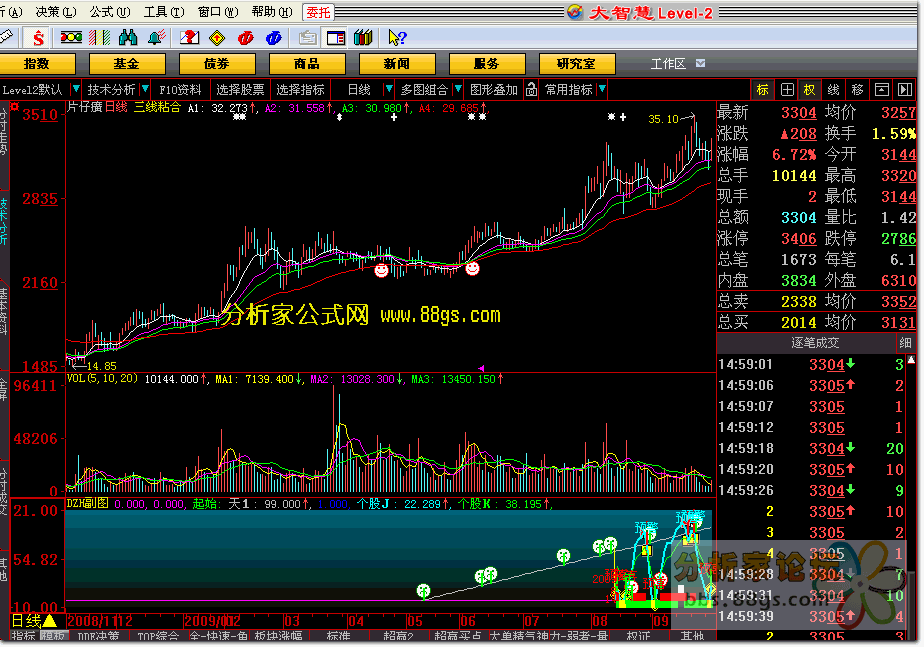
Task: Expand the Level2默认 dropdown arrow
Action: (75, 89)
